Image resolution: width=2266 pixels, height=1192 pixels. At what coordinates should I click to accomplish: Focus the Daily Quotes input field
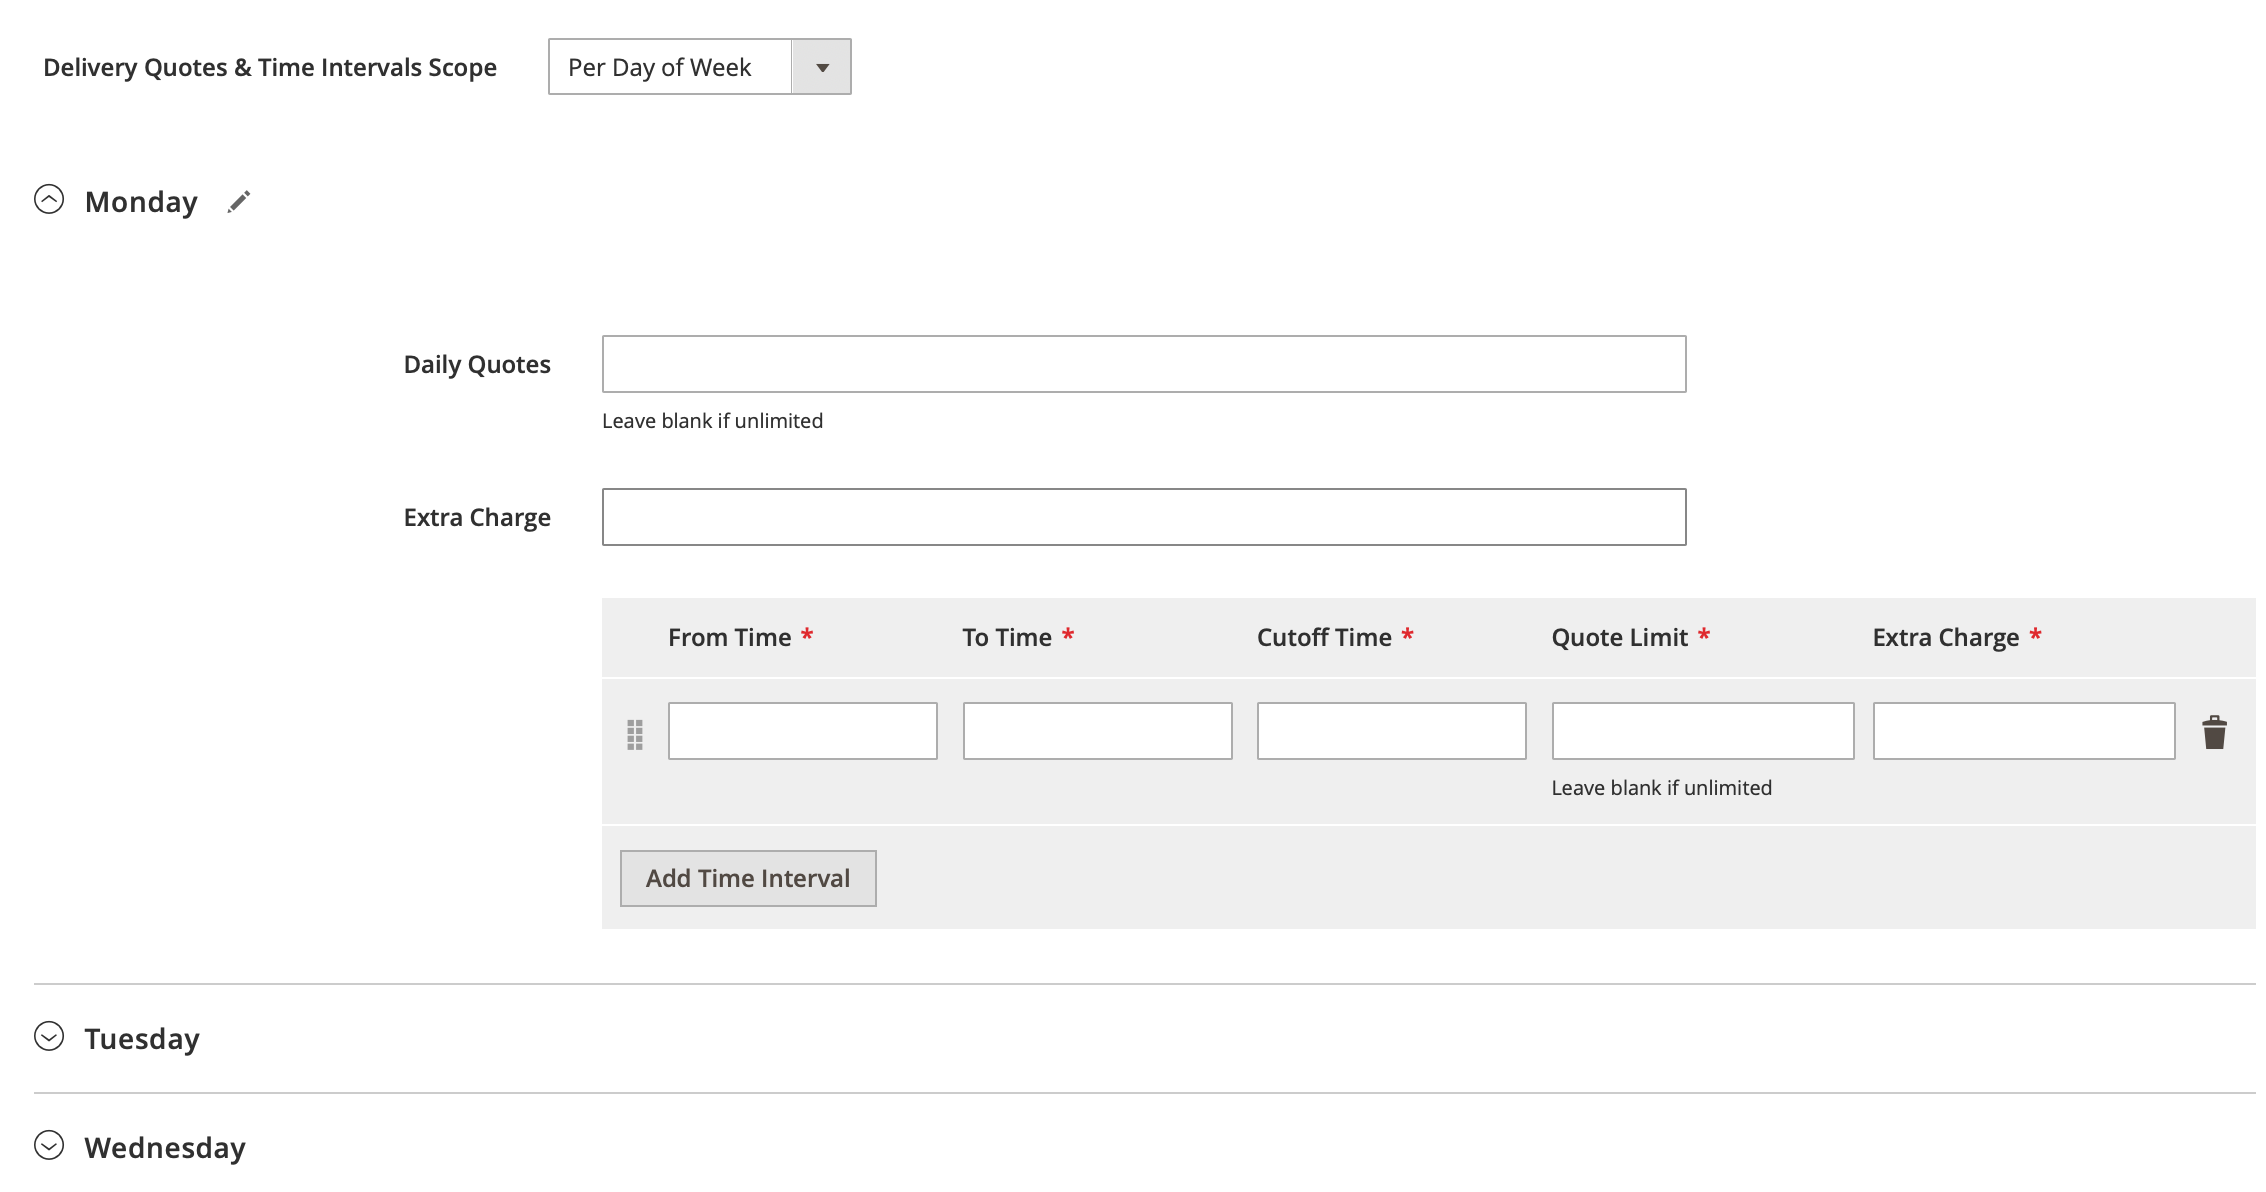click(x=1144, y=364)
